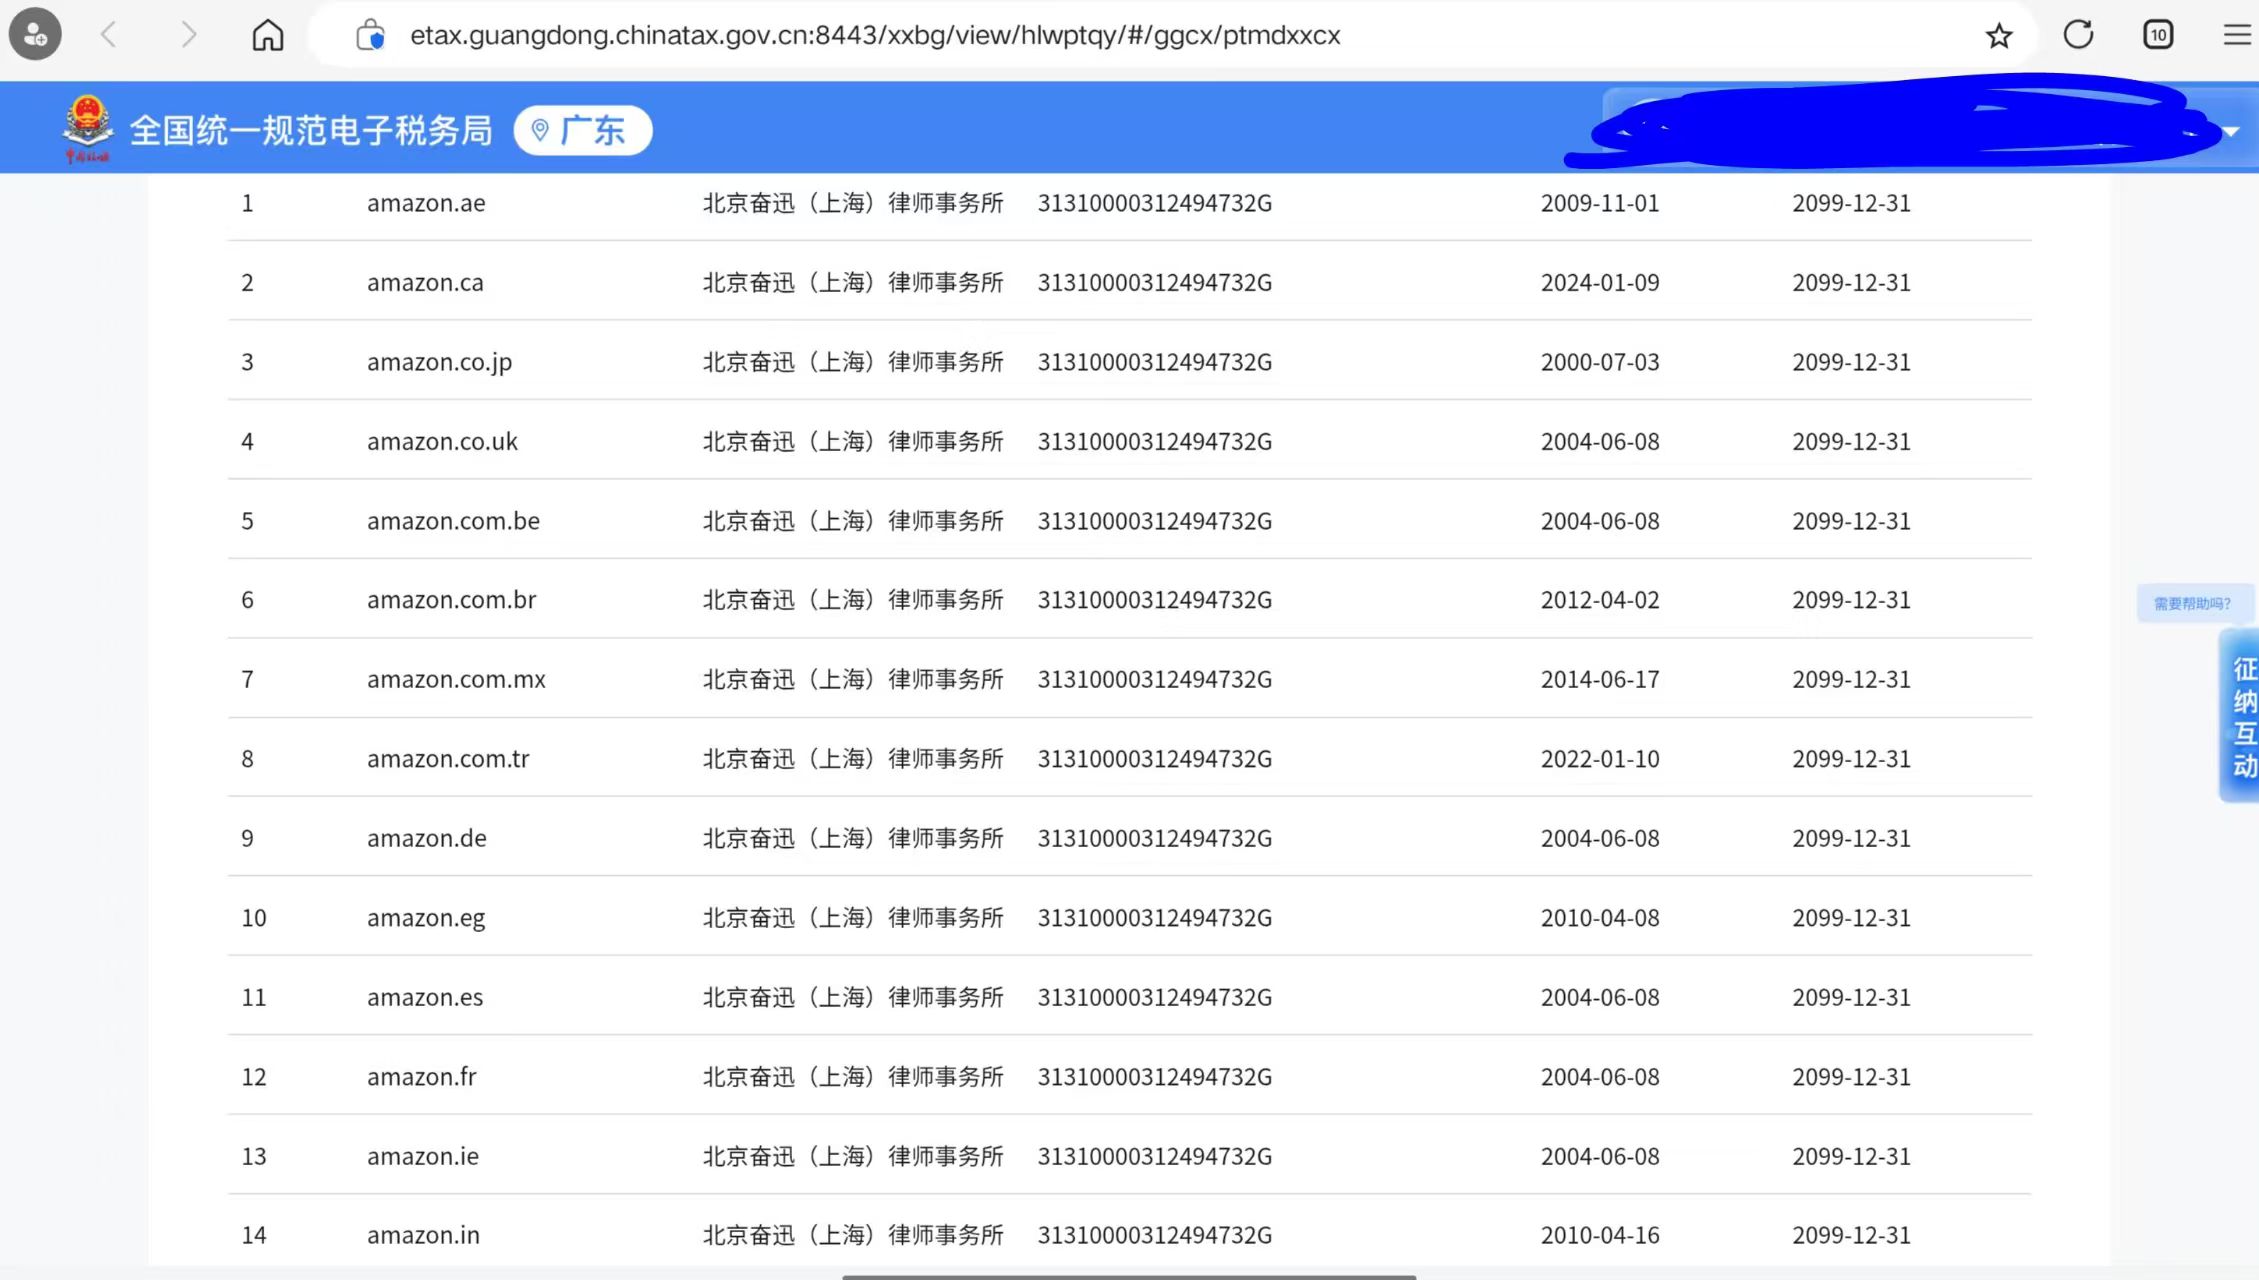Image resolution: width=2259 pixels, height=1280 pixels.
Task: Bookmark this page via the star icon
Action: [1998, 35]
